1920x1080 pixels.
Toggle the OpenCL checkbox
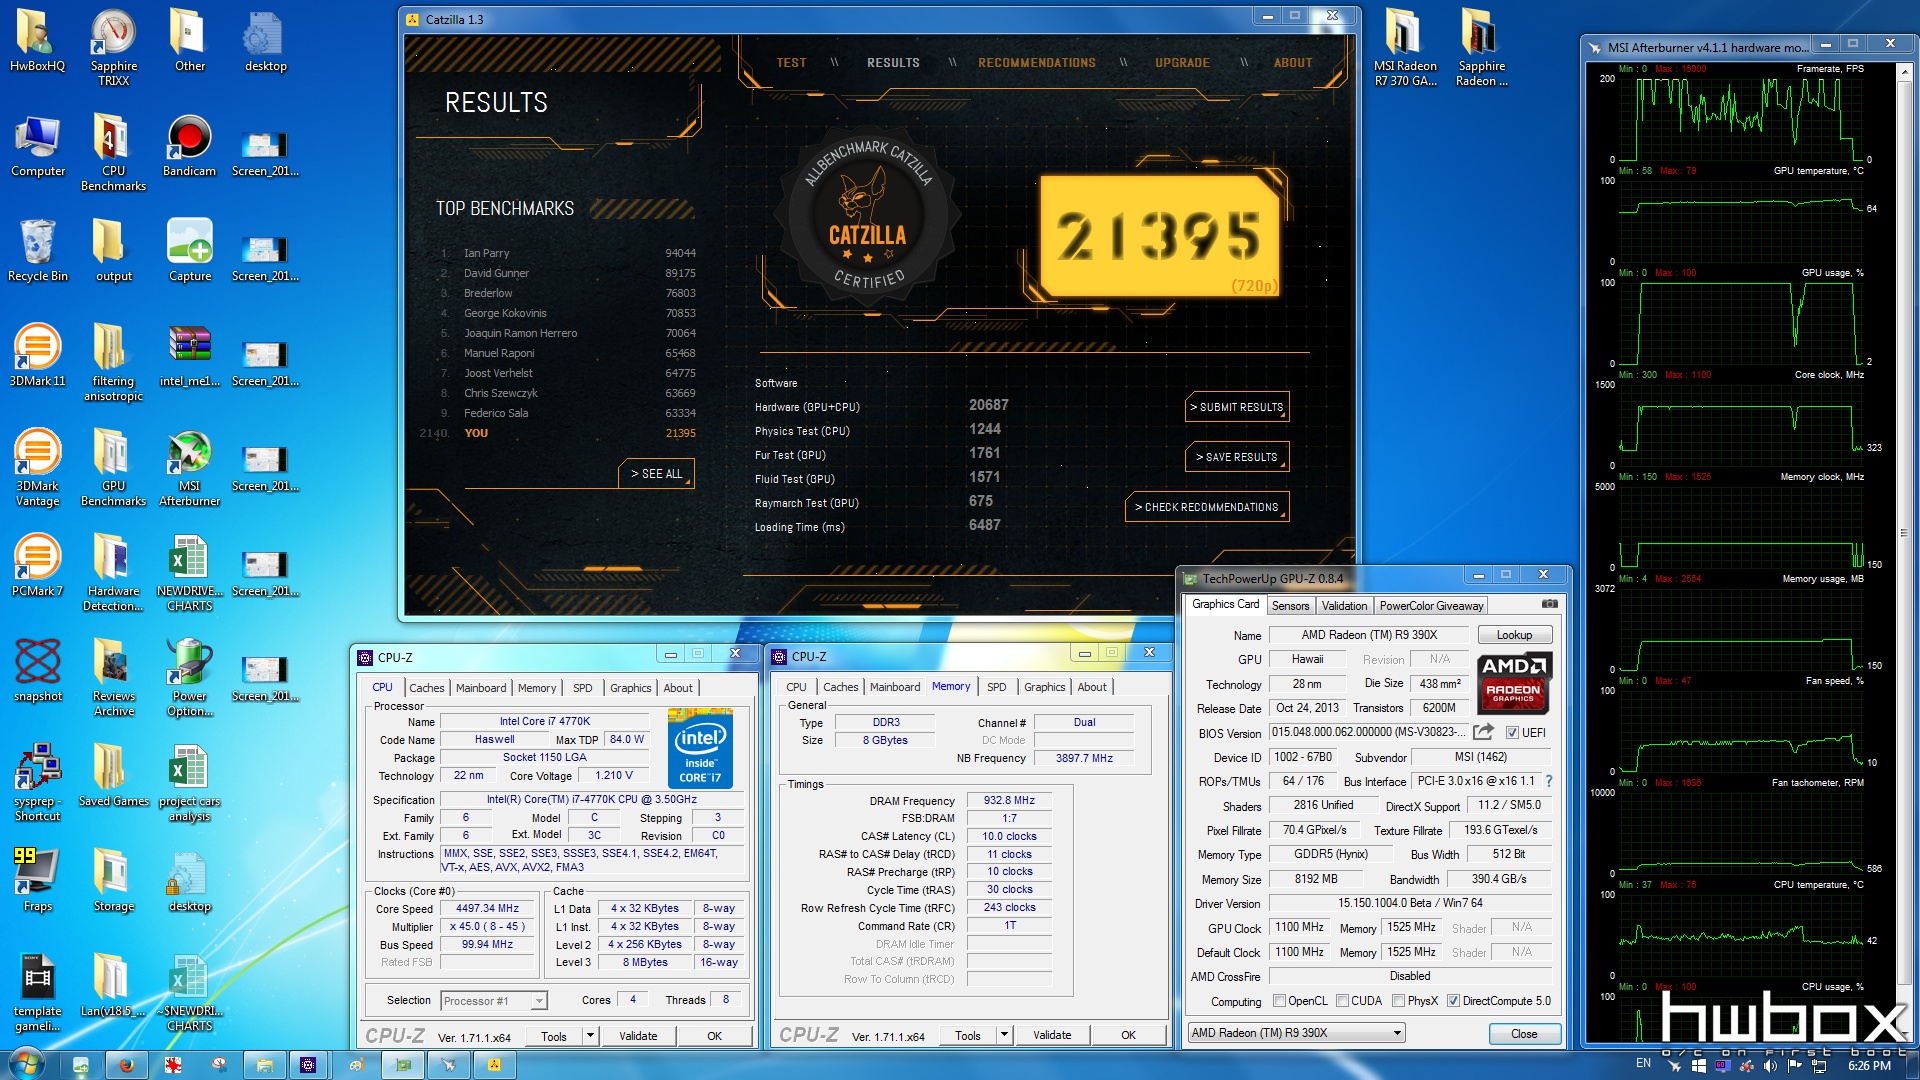[1279, 1001]
